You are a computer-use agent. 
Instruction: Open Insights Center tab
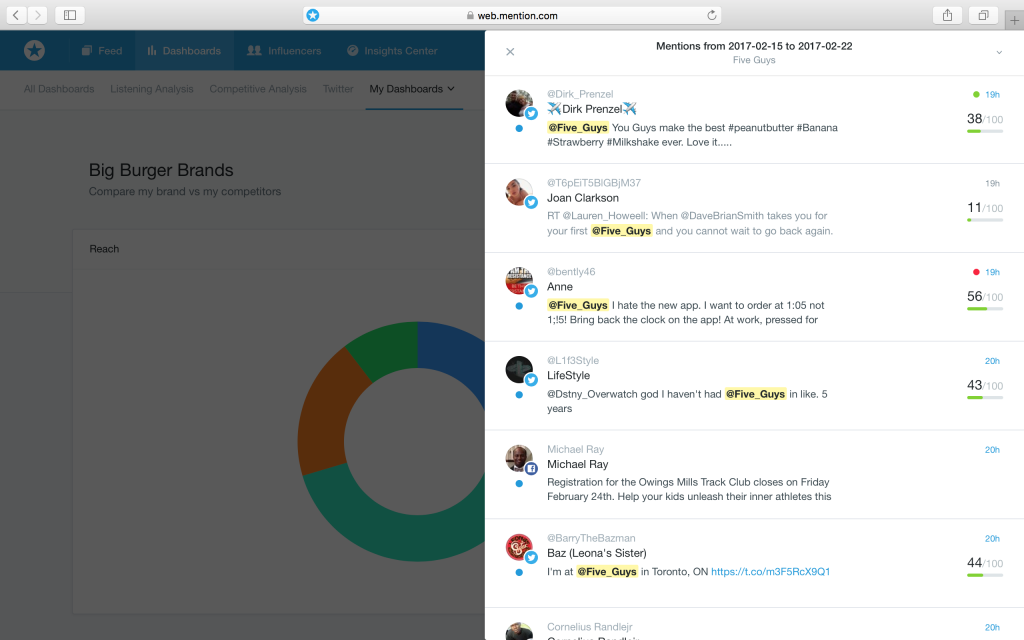click(392, 50)
